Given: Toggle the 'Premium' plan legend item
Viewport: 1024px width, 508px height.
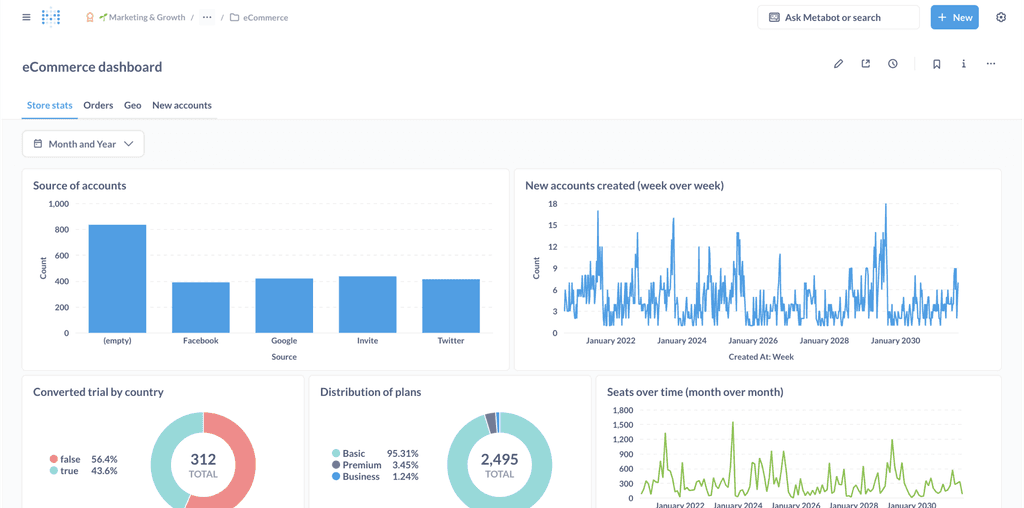Looking at the screenshot, I should point(360,465).
